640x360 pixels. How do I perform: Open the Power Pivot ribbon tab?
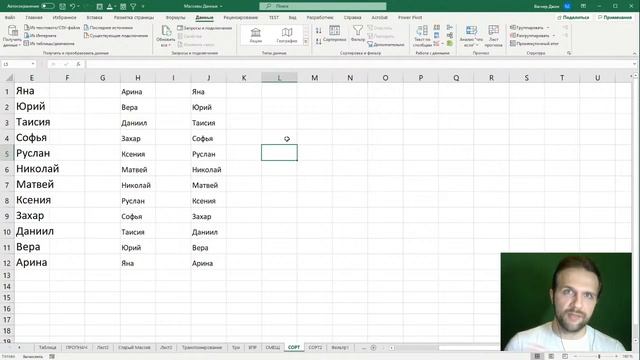410,18
